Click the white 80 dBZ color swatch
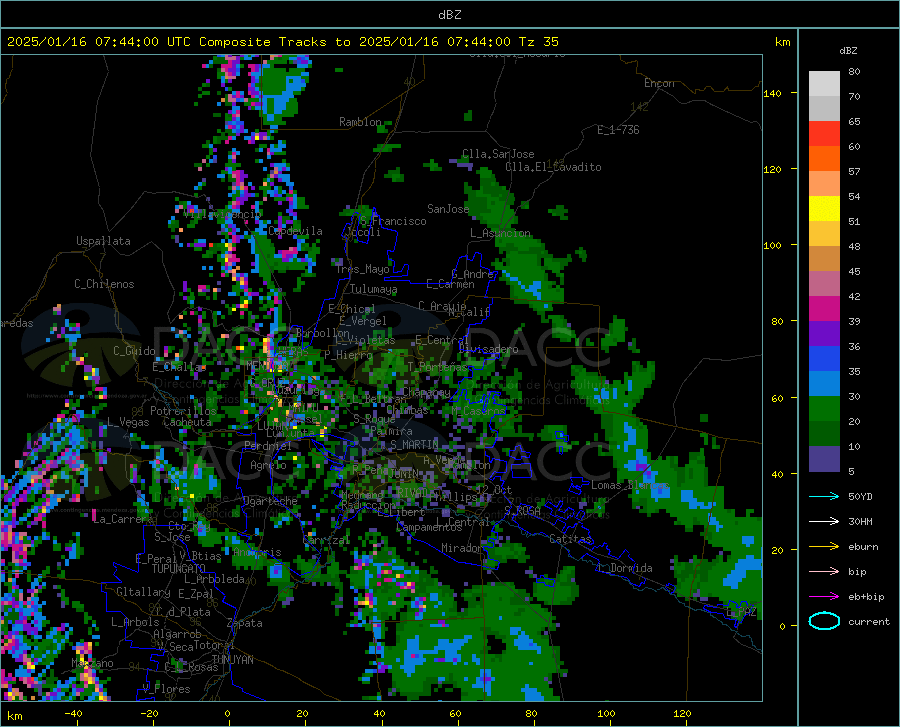Image resolution: width=900 pixels, height=727 pixels. (x=824, y=84)
